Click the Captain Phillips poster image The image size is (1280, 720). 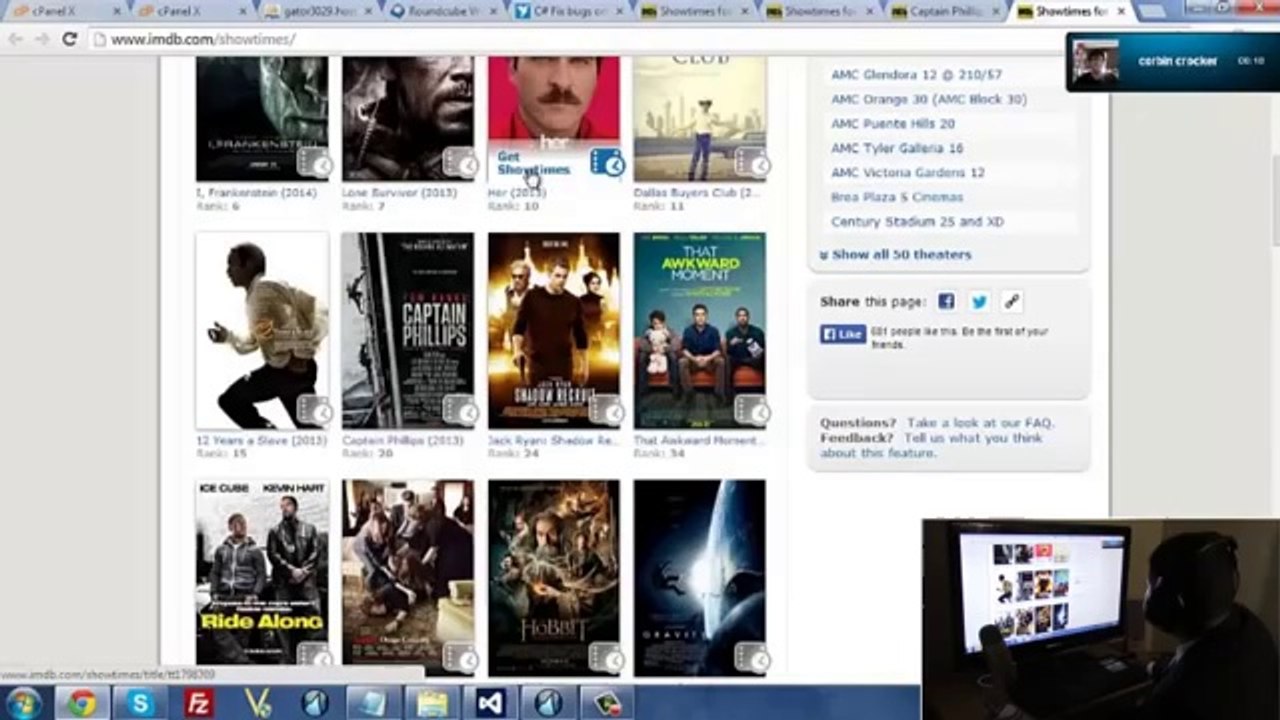[x=408, y=331]
